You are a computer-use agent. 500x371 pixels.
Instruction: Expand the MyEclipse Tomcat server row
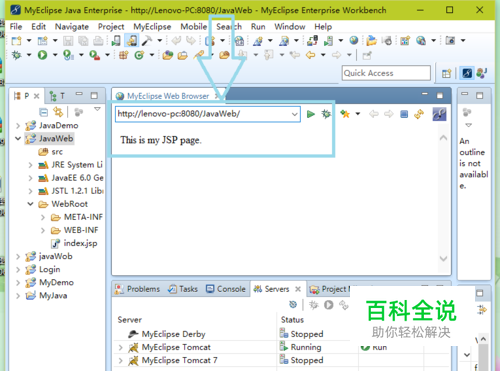(x=121, y=347)
